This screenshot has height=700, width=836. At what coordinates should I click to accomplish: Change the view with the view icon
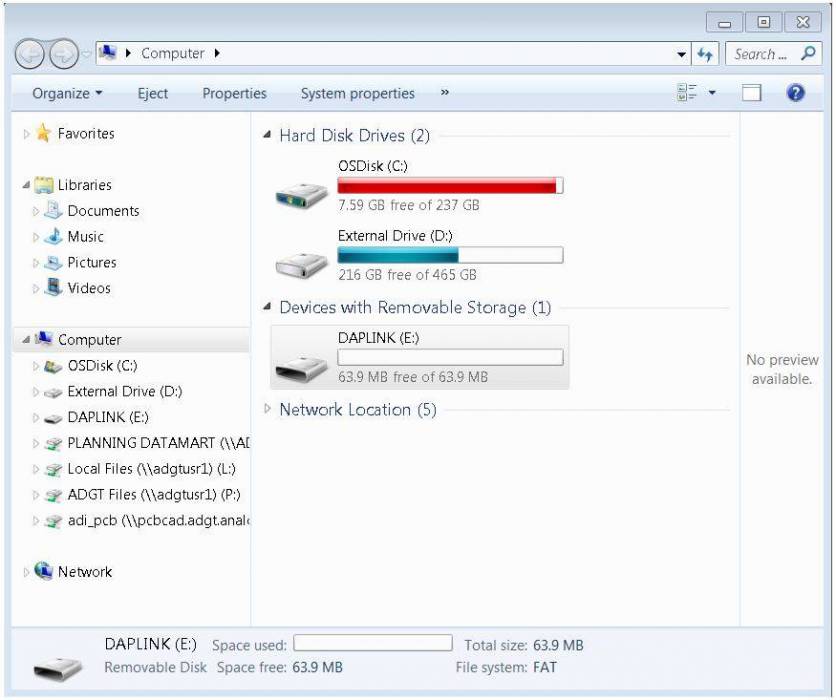[687, 93]
